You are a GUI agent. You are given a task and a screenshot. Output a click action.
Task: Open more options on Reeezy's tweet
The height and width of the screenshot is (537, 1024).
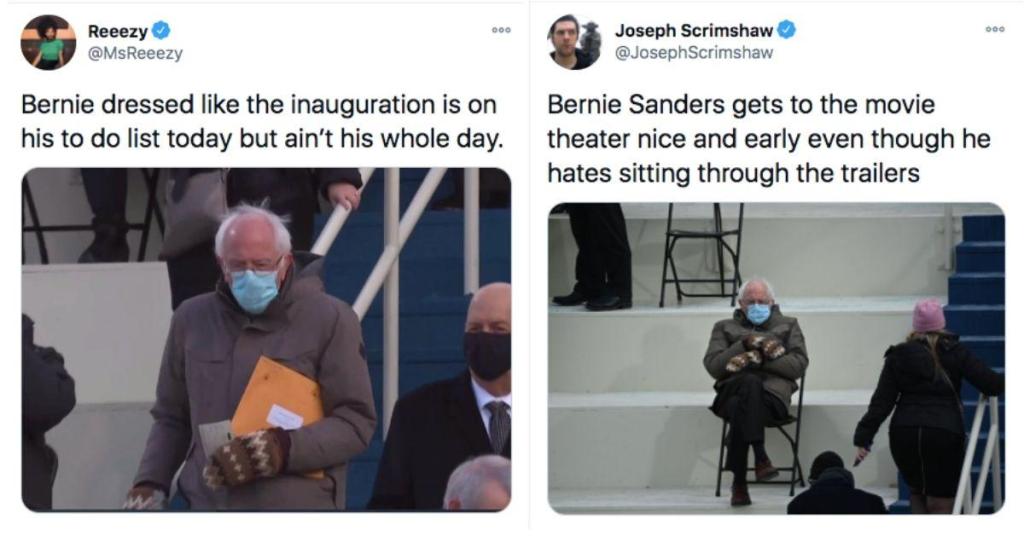501,30
